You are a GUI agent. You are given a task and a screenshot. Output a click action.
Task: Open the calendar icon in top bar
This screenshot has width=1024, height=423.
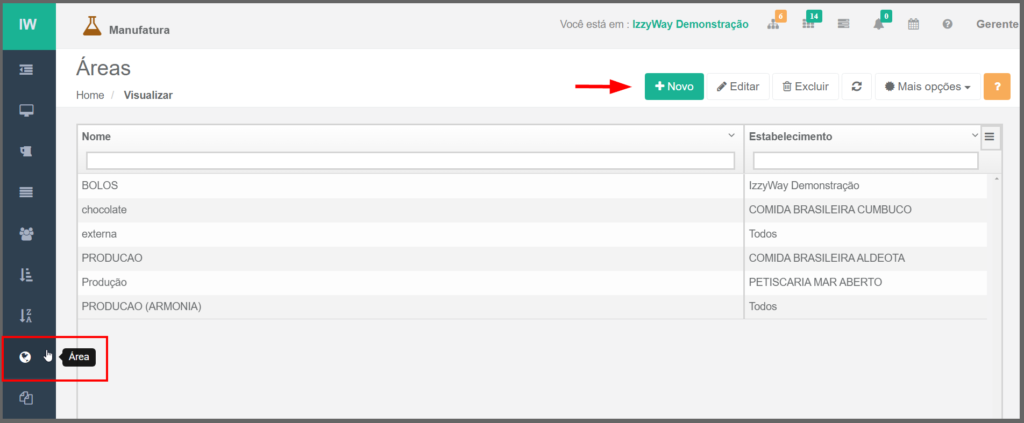click(913, 25)
